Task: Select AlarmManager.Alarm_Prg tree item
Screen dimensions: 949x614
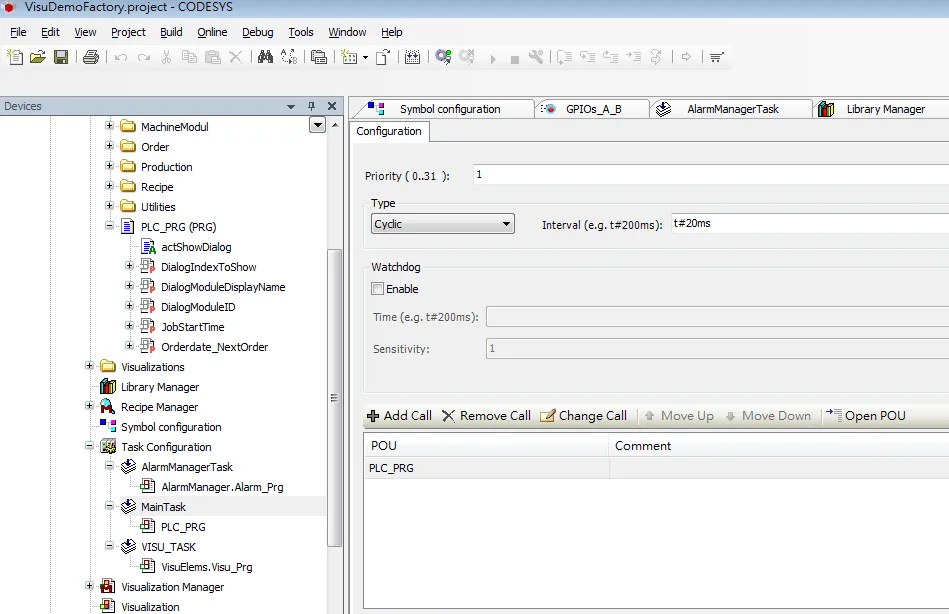Action: [222, 487]
